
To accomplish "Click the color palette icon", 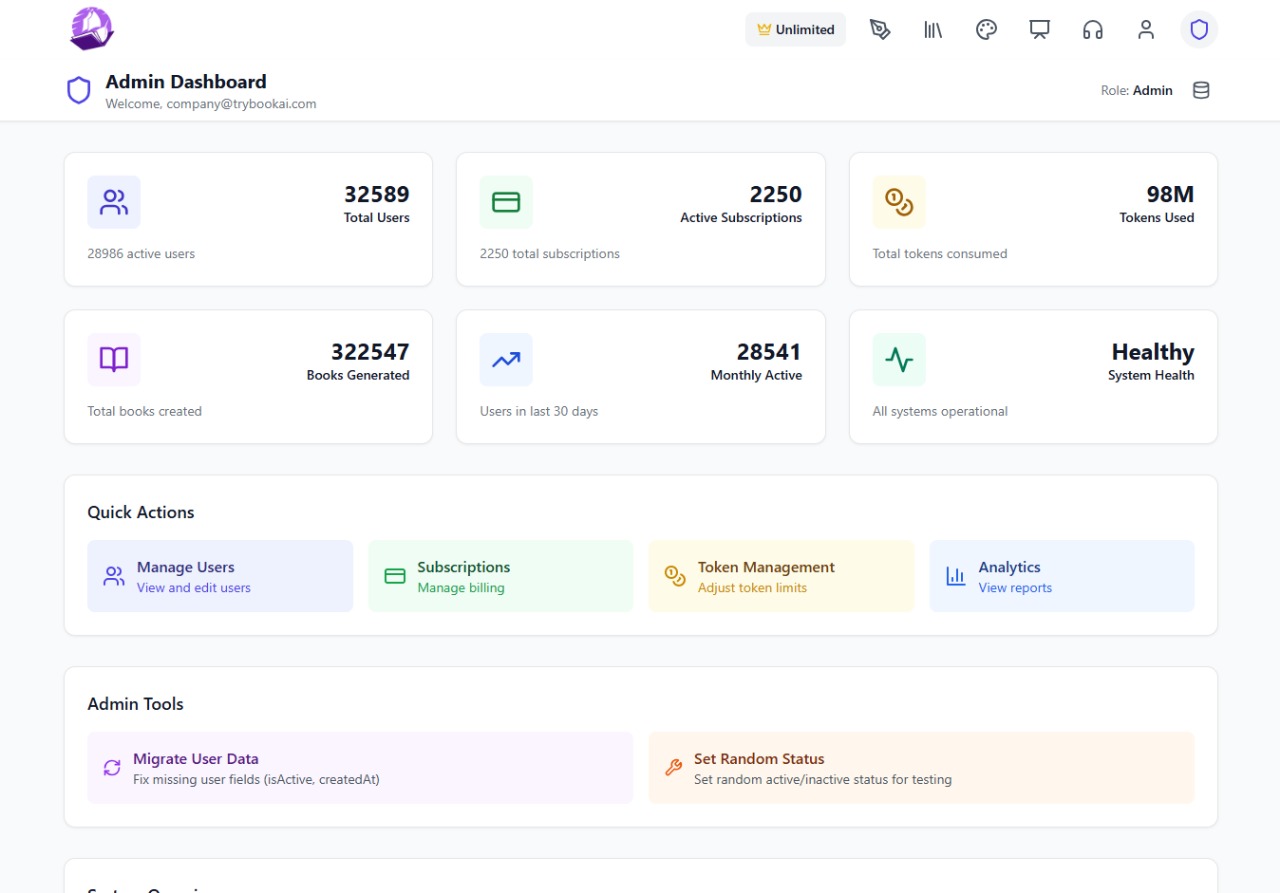I will (x=986, y=30).
